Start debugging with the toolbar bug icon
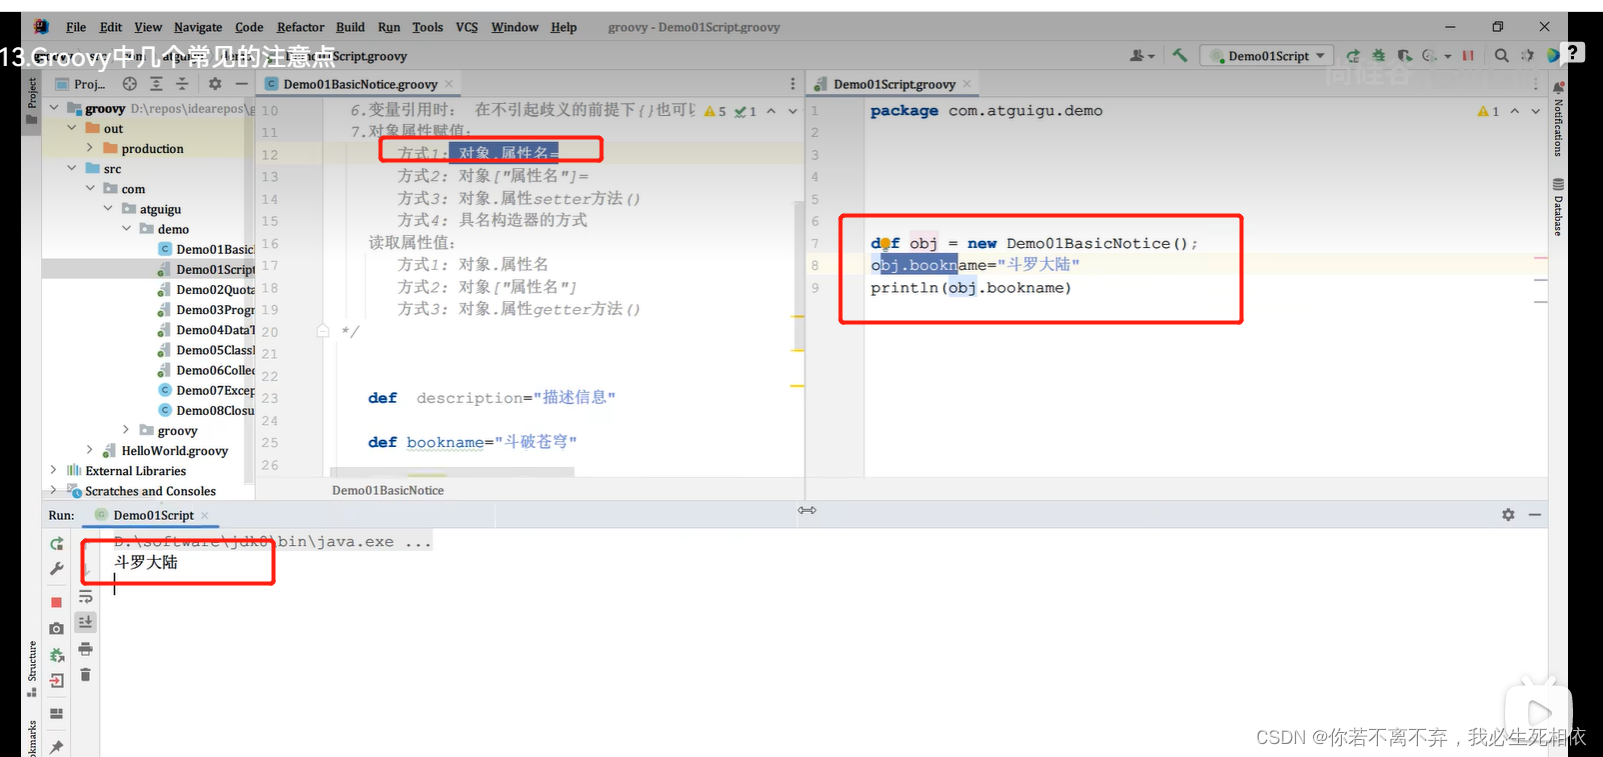Screen dimensions: 1603x757 (1379, 56)
